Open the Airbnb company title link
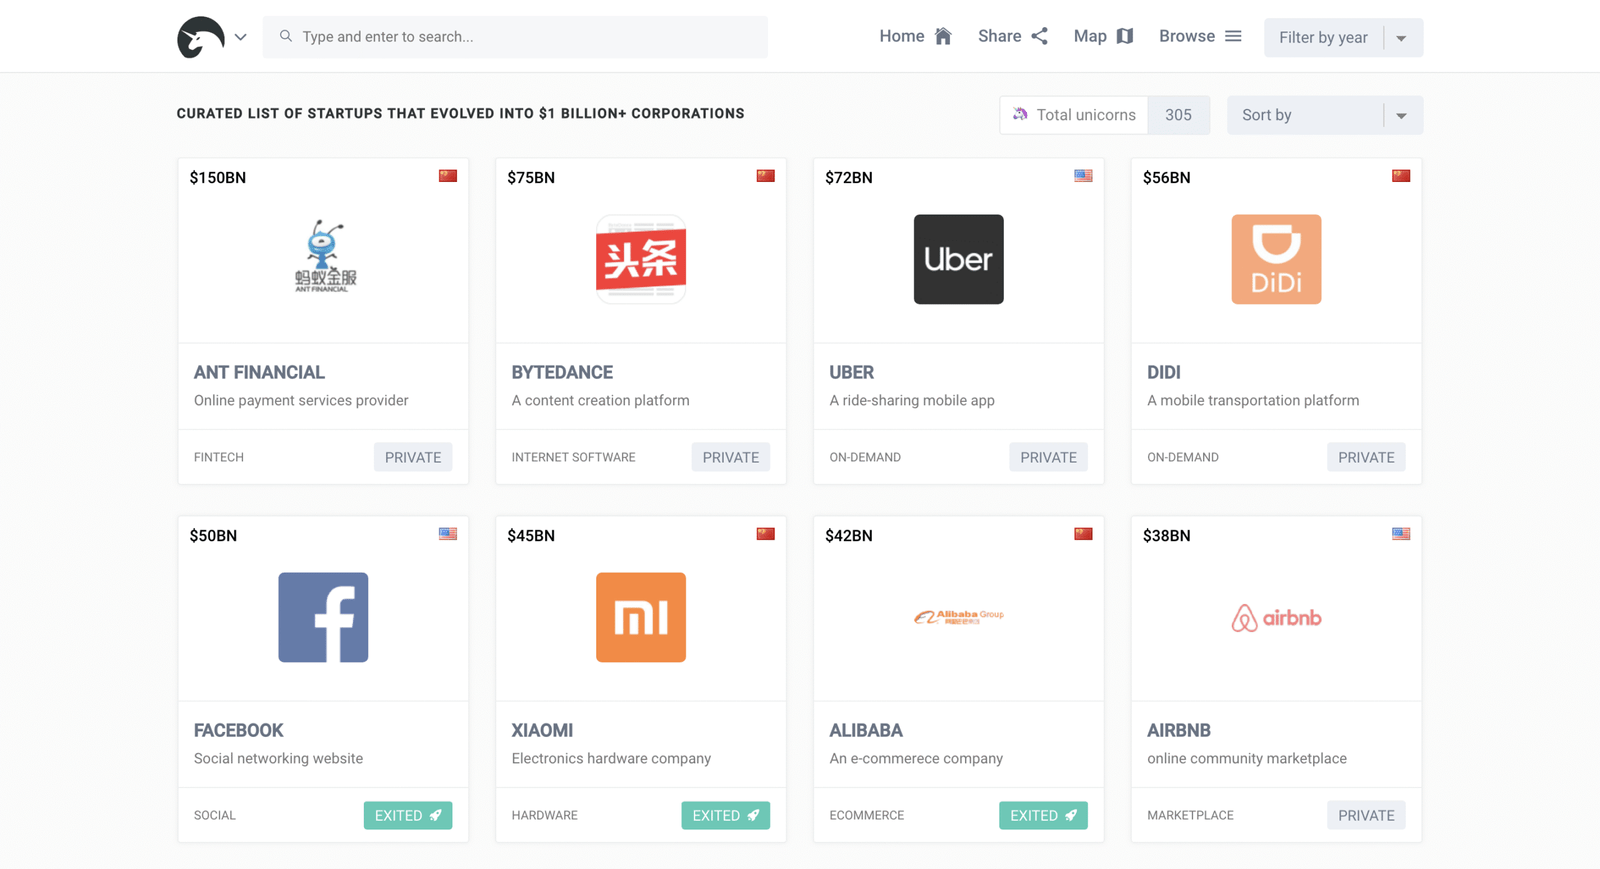Image resolution: width=1600 pixels, height=869 pixels. click(1178, 730)
